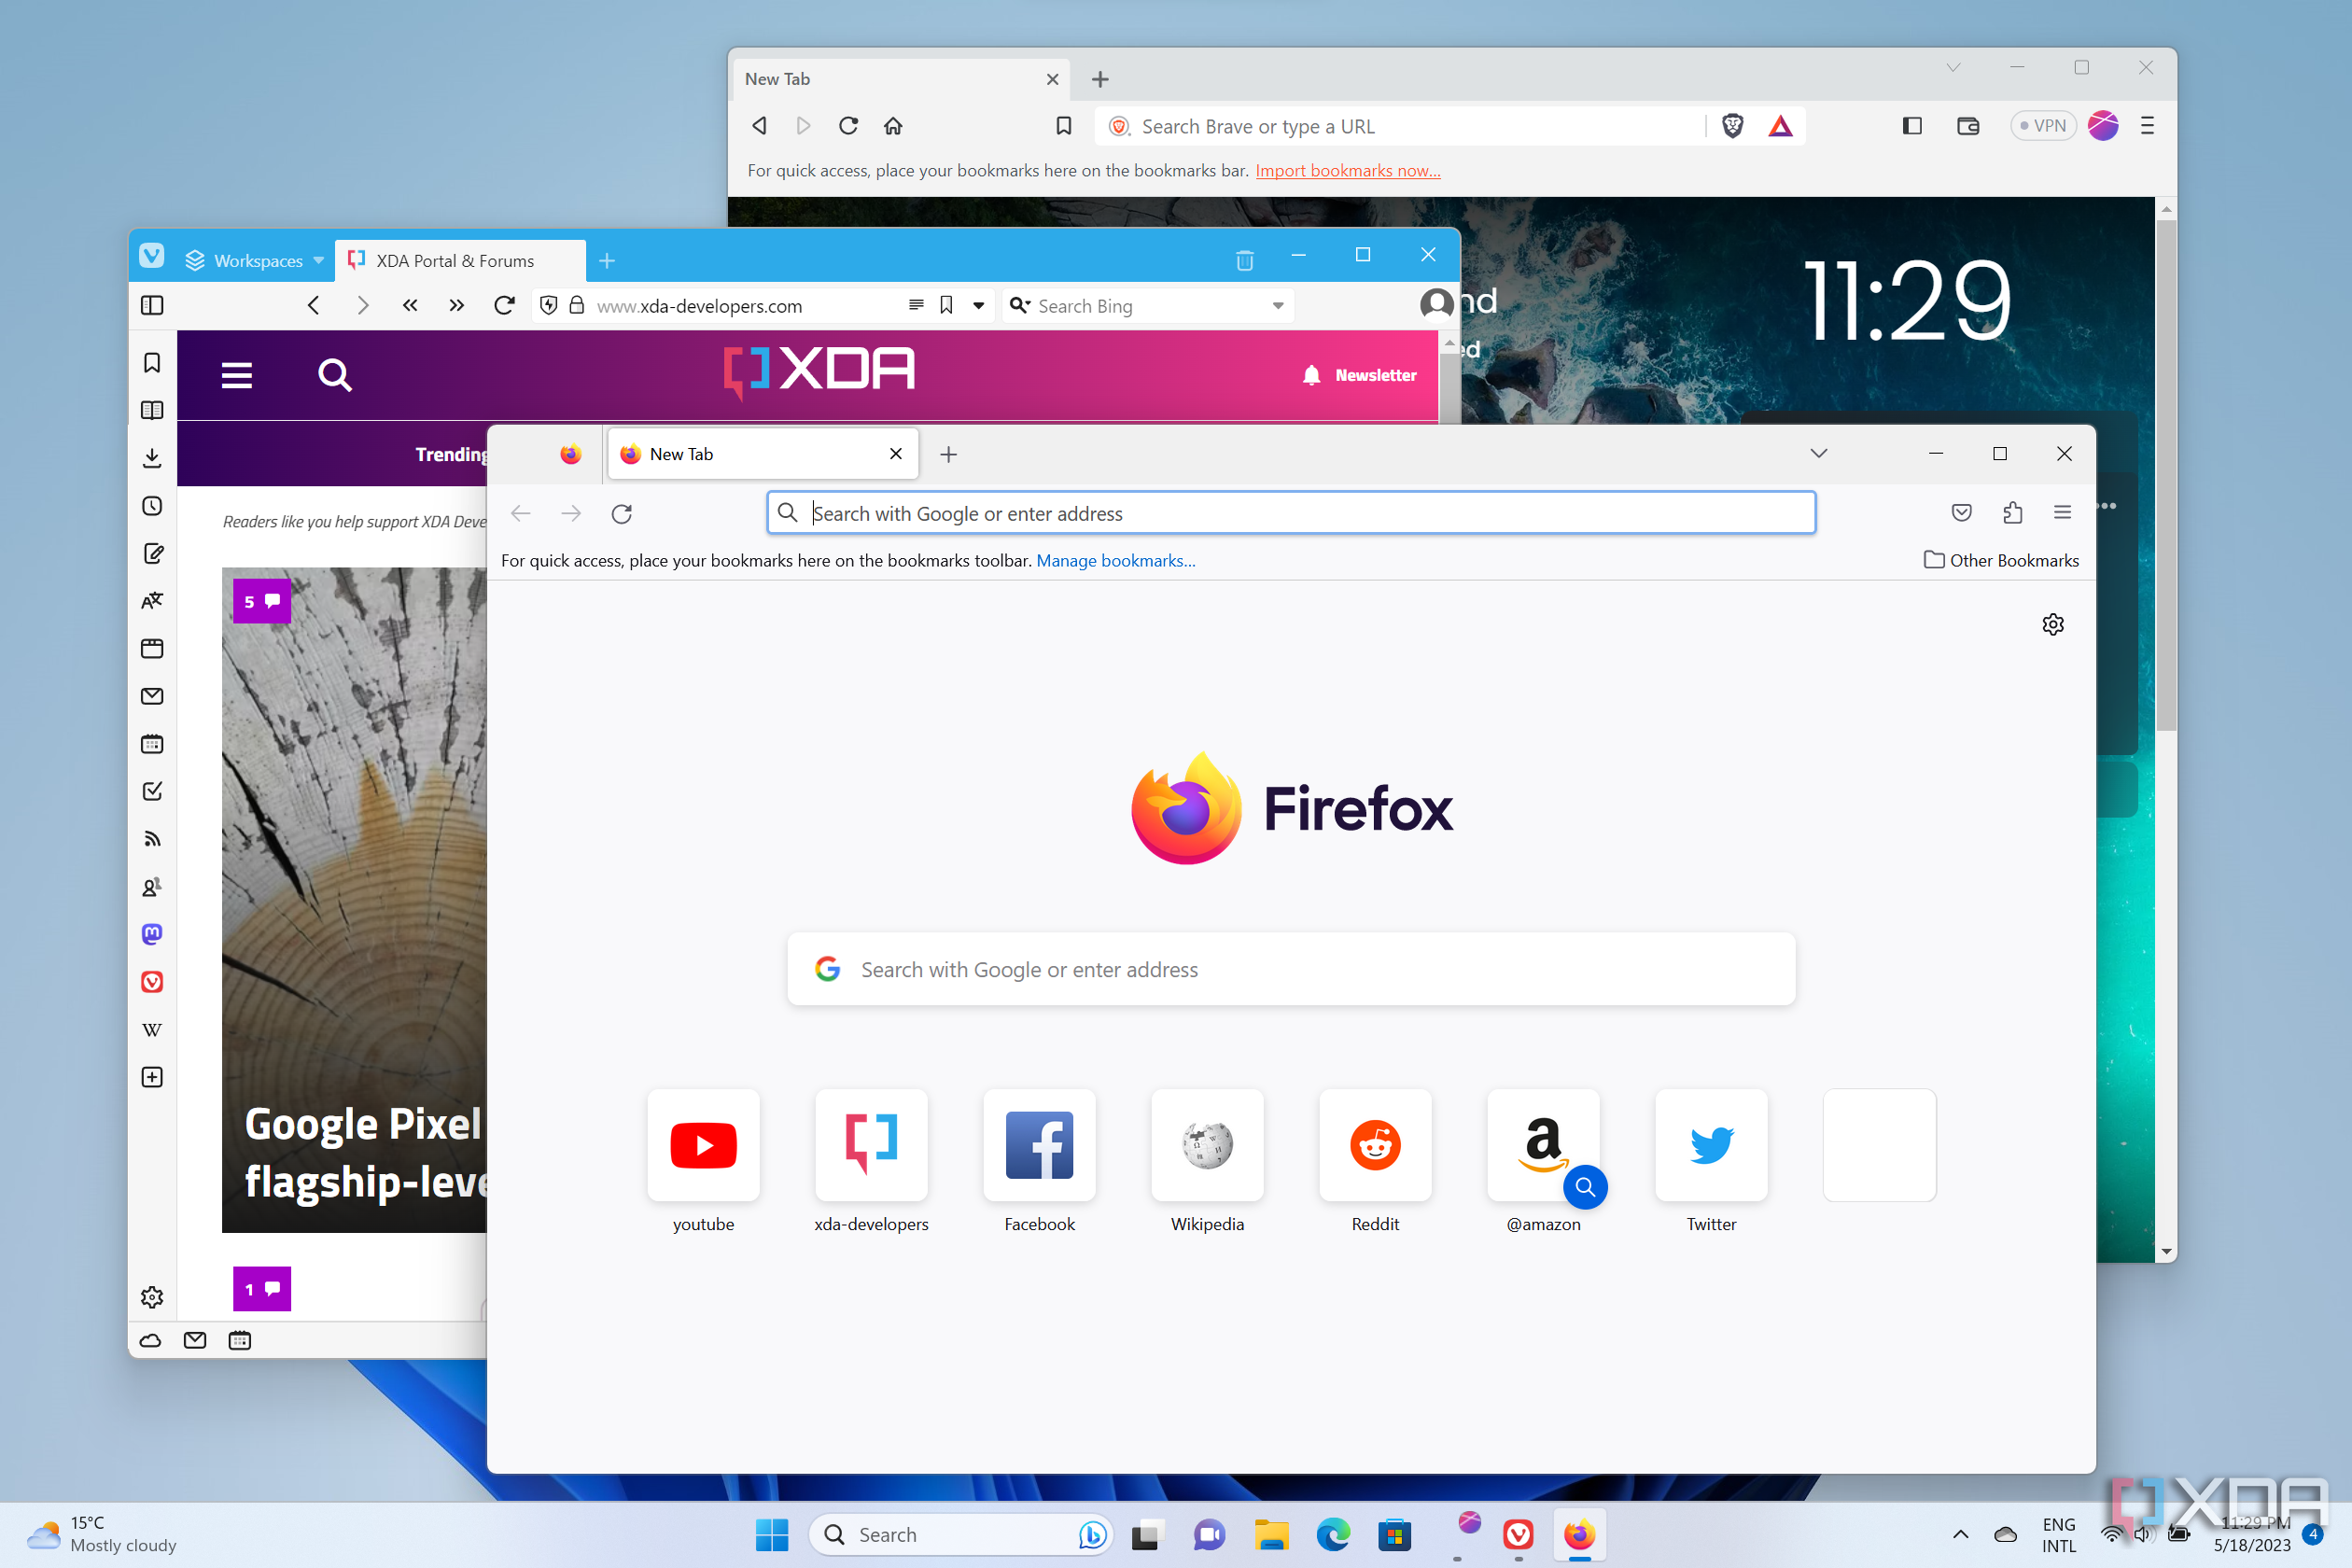2352x1568 pixels.
Task: Expand Vivaldi search engine dropdown
Action: (x=1282, y=304)
